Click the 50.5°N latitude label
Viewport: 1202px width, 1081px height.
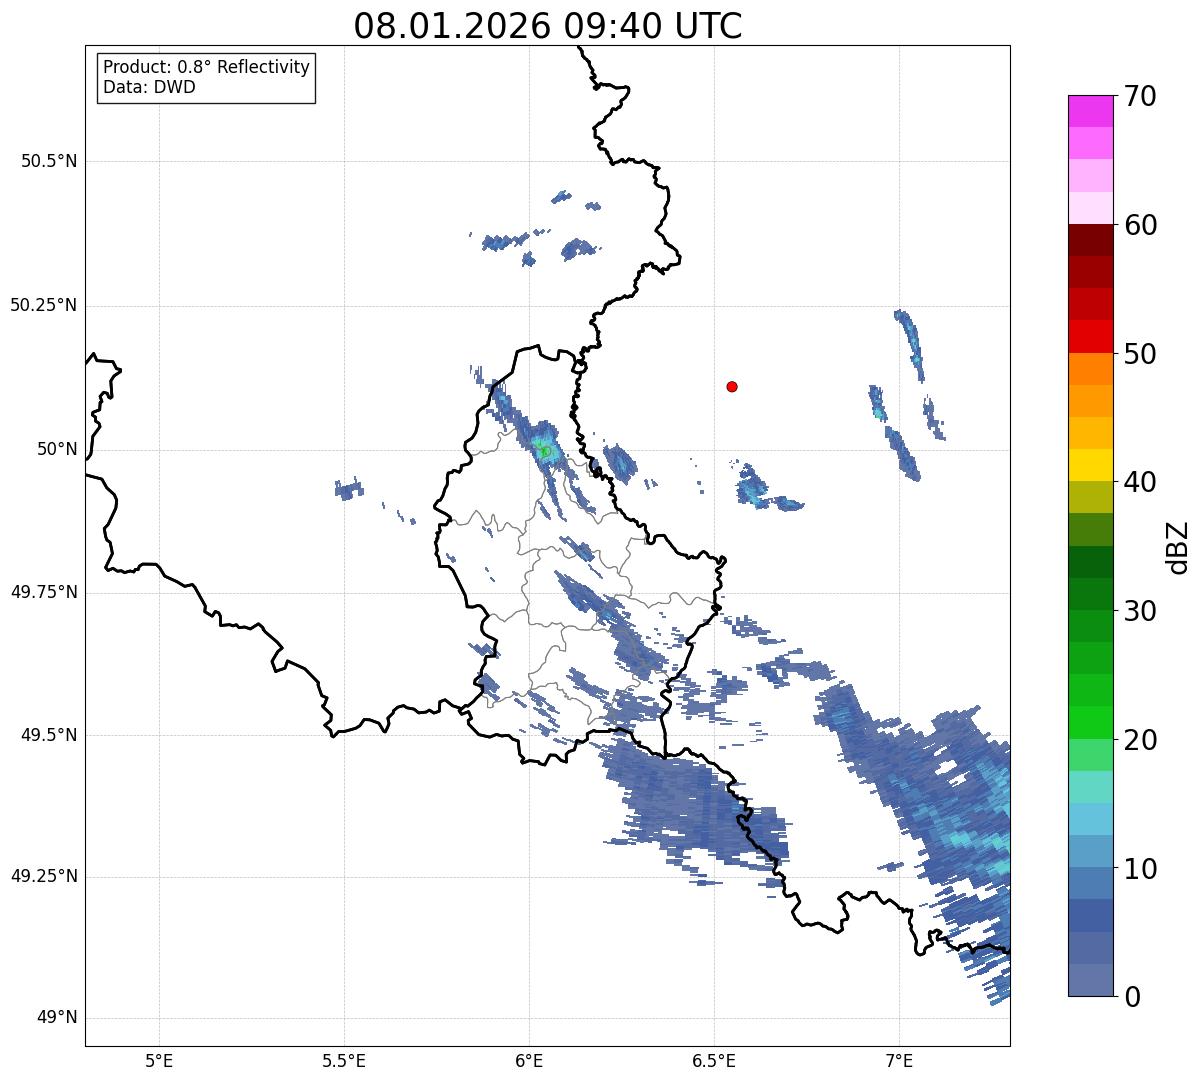[49, 161]
